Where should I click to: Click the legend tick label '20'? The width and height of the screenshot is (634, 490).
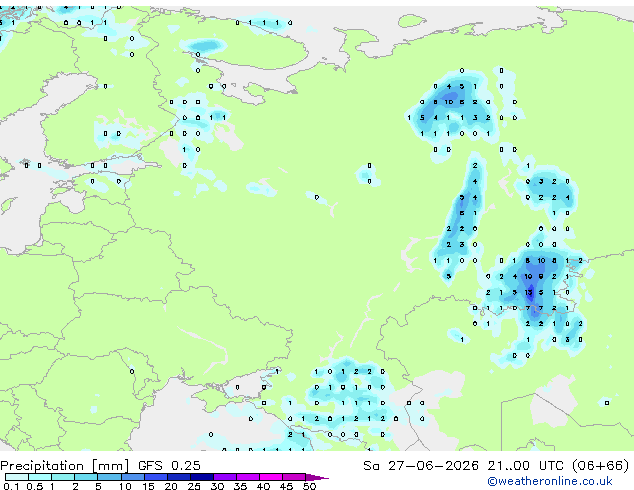pyautogui.click(x=171, y=486)
